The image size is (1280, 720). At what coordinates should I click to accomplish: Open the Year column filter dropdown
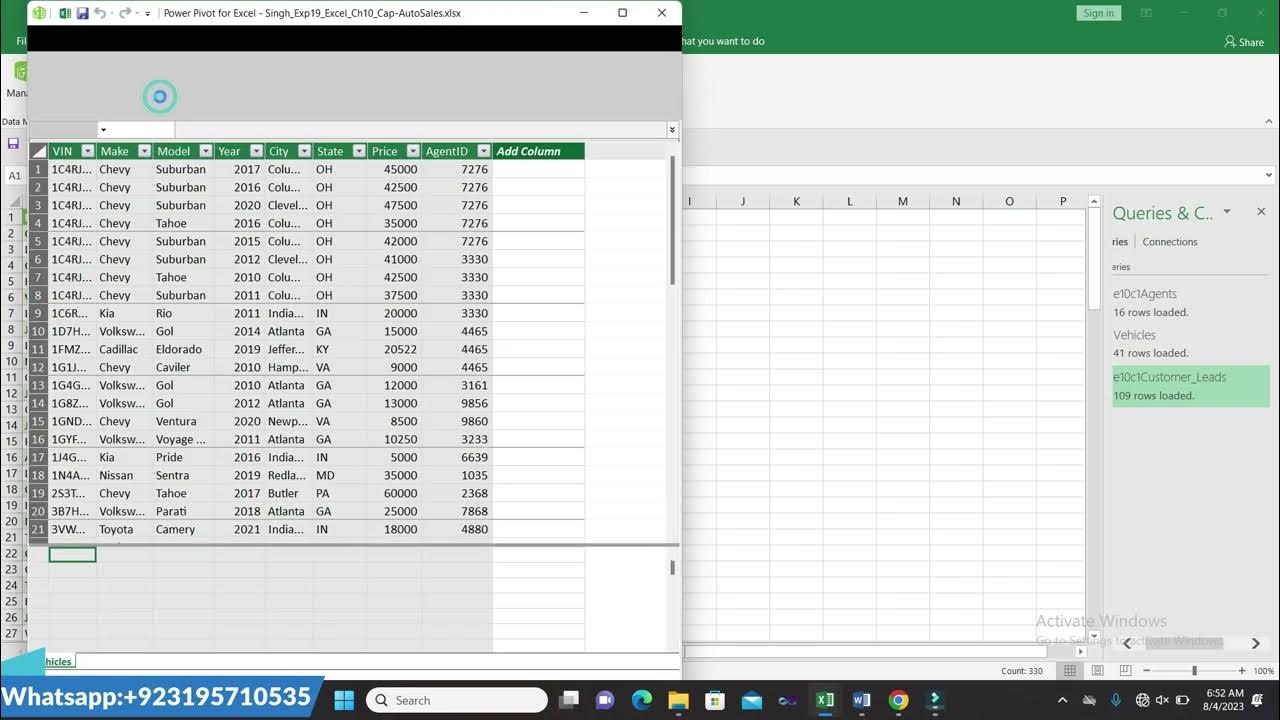[x=256, y=151]
